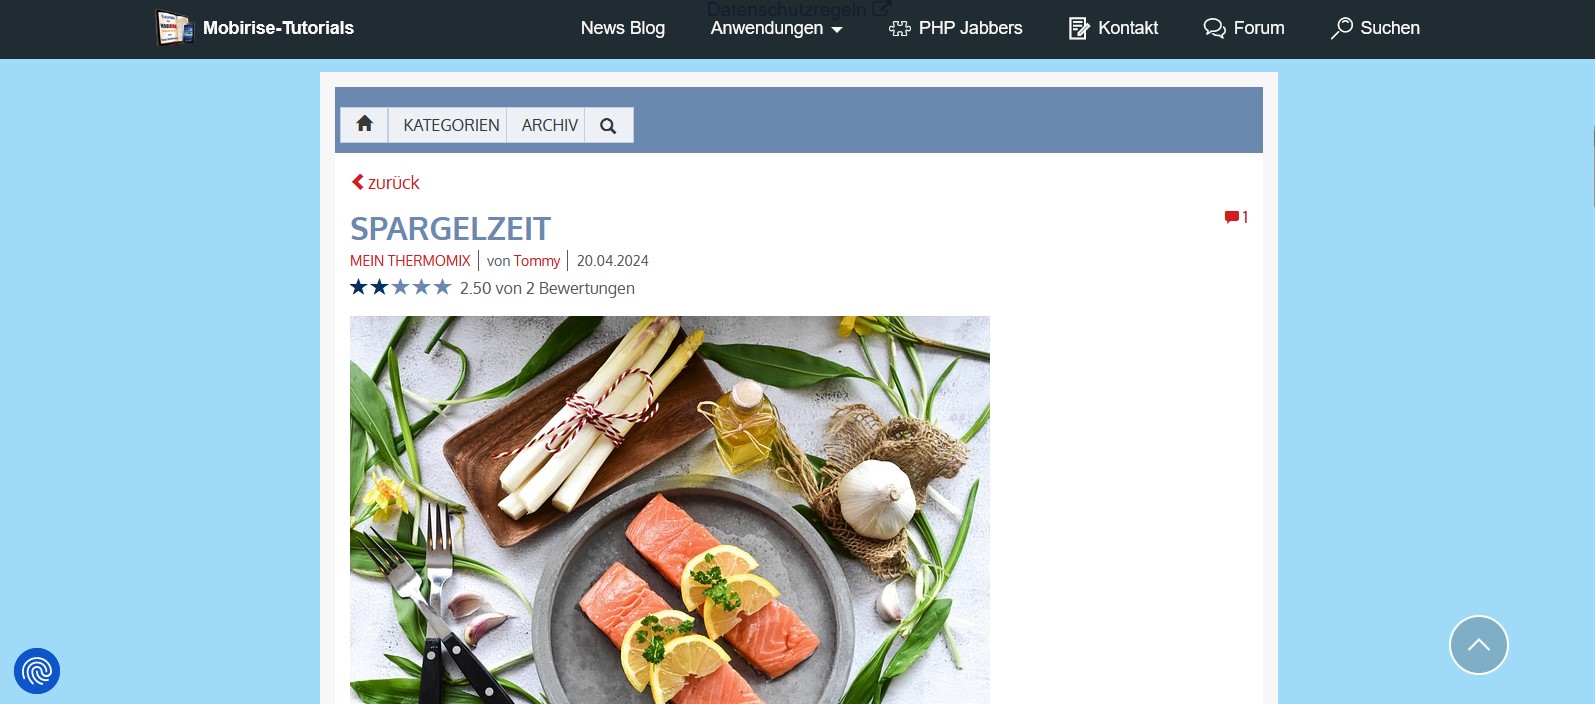Rate the post three stars
Screen dimensions: 1595x704
(400, 287)
